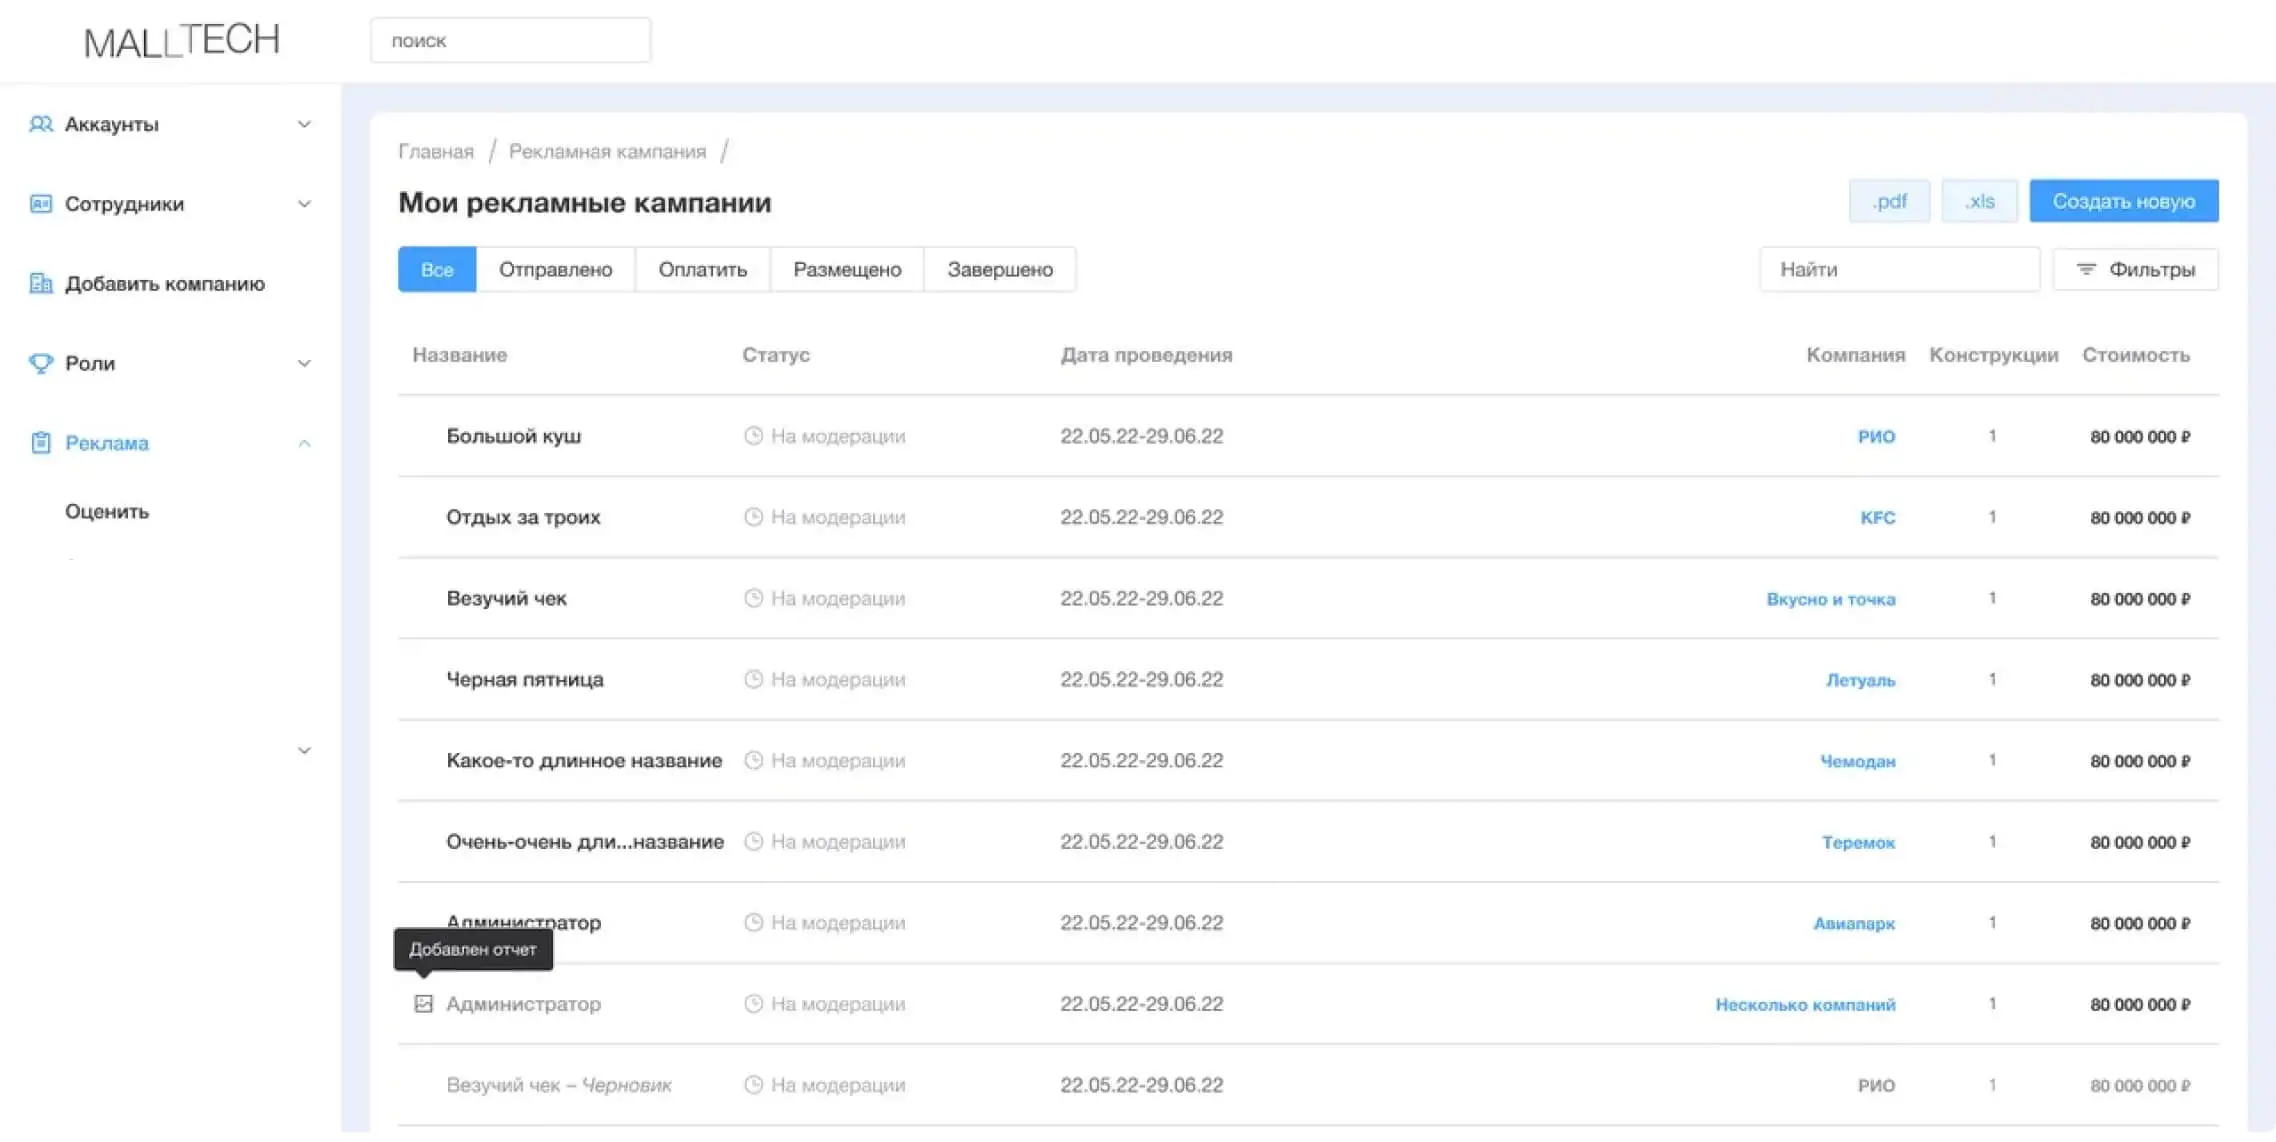Expand the Роли menu chevron
This screenshot has width=2276, height=1142.
click(x=304, y=363)
